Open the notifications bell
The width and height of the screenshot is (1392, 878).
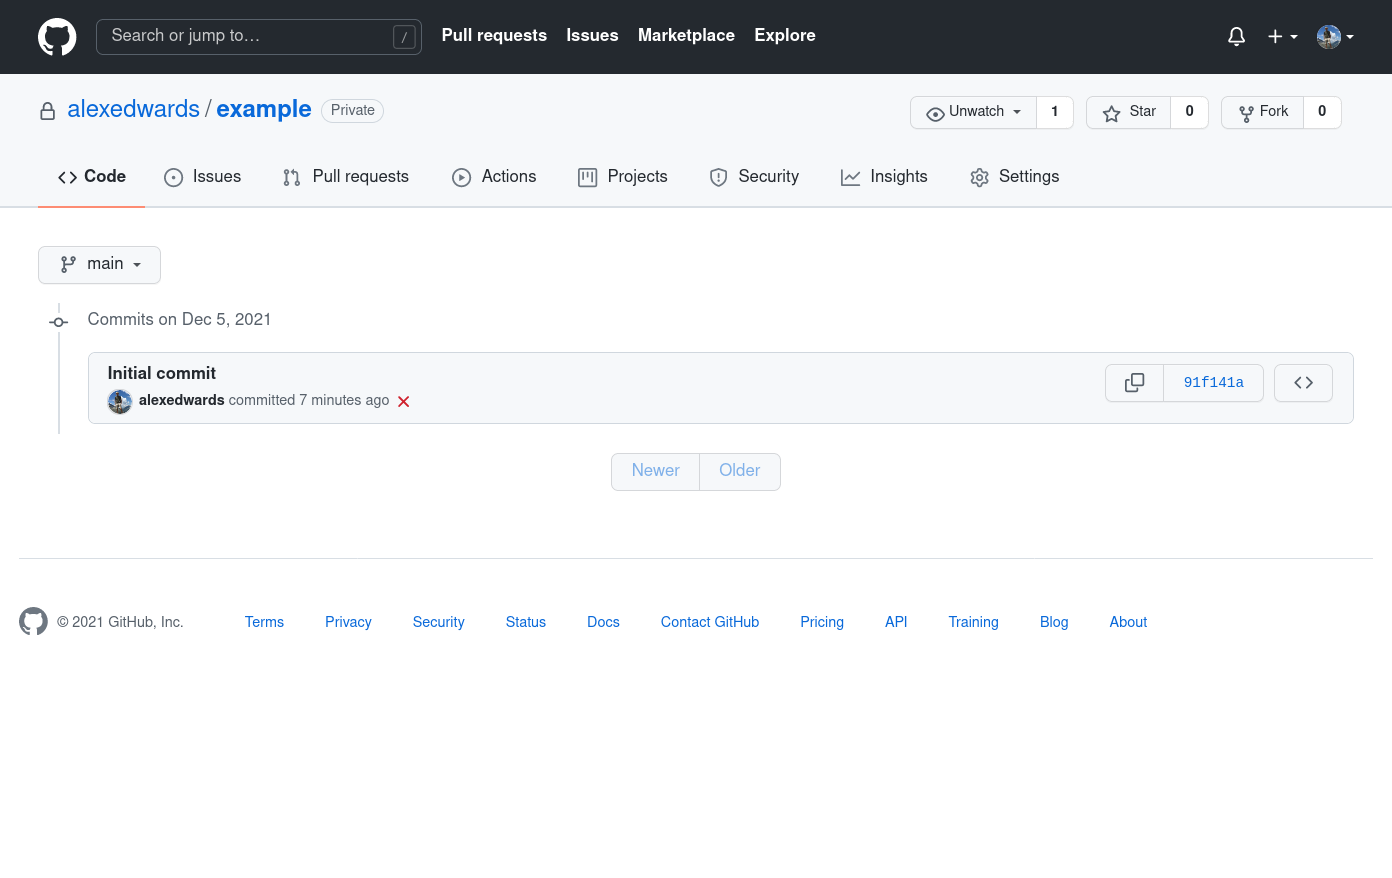click(1236, 37)
